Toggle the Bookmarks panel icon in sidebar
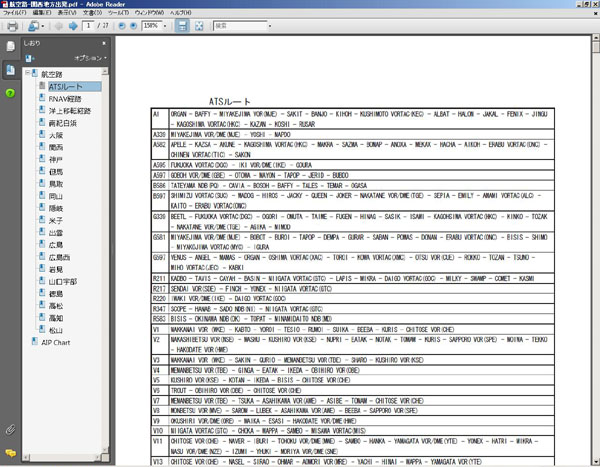 coord(10,70)
